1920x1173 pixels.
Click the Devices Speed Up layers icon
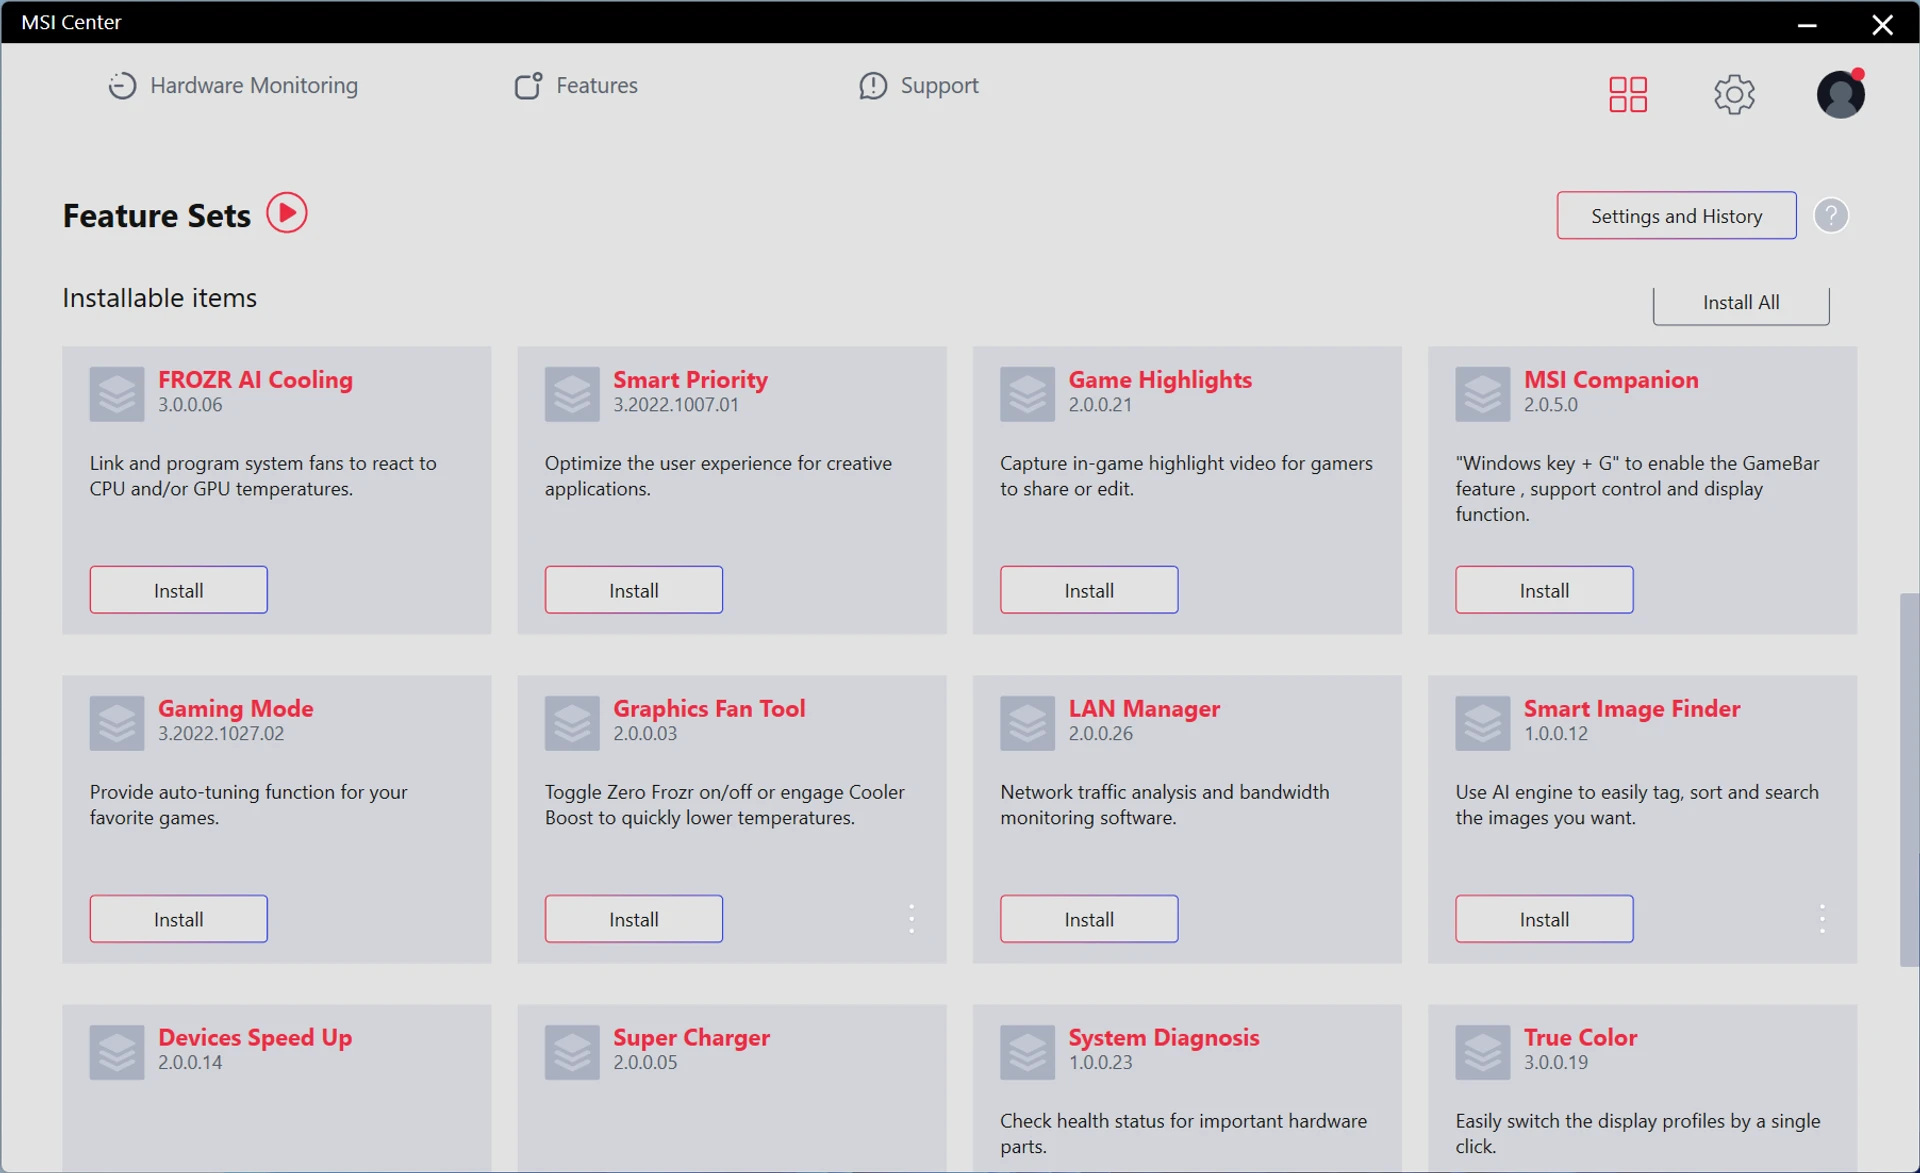(x=117, y=1052)
